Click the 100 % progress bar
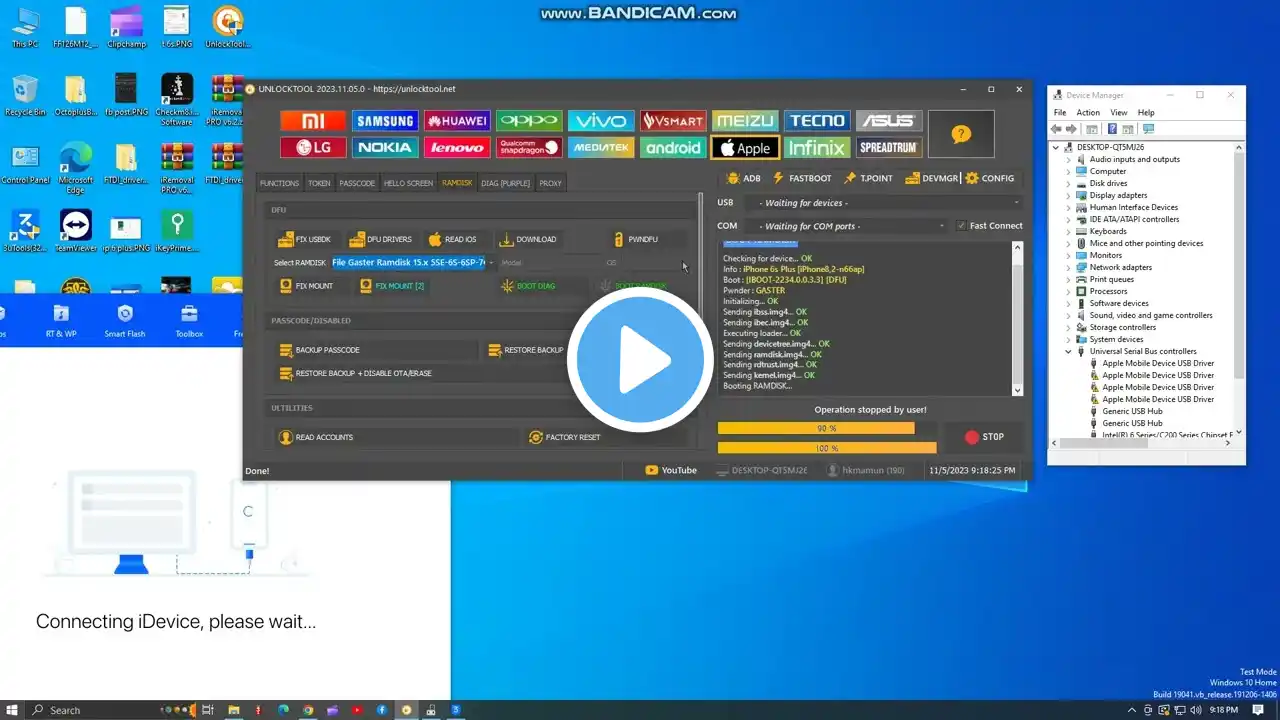 [x=827, y=448]
